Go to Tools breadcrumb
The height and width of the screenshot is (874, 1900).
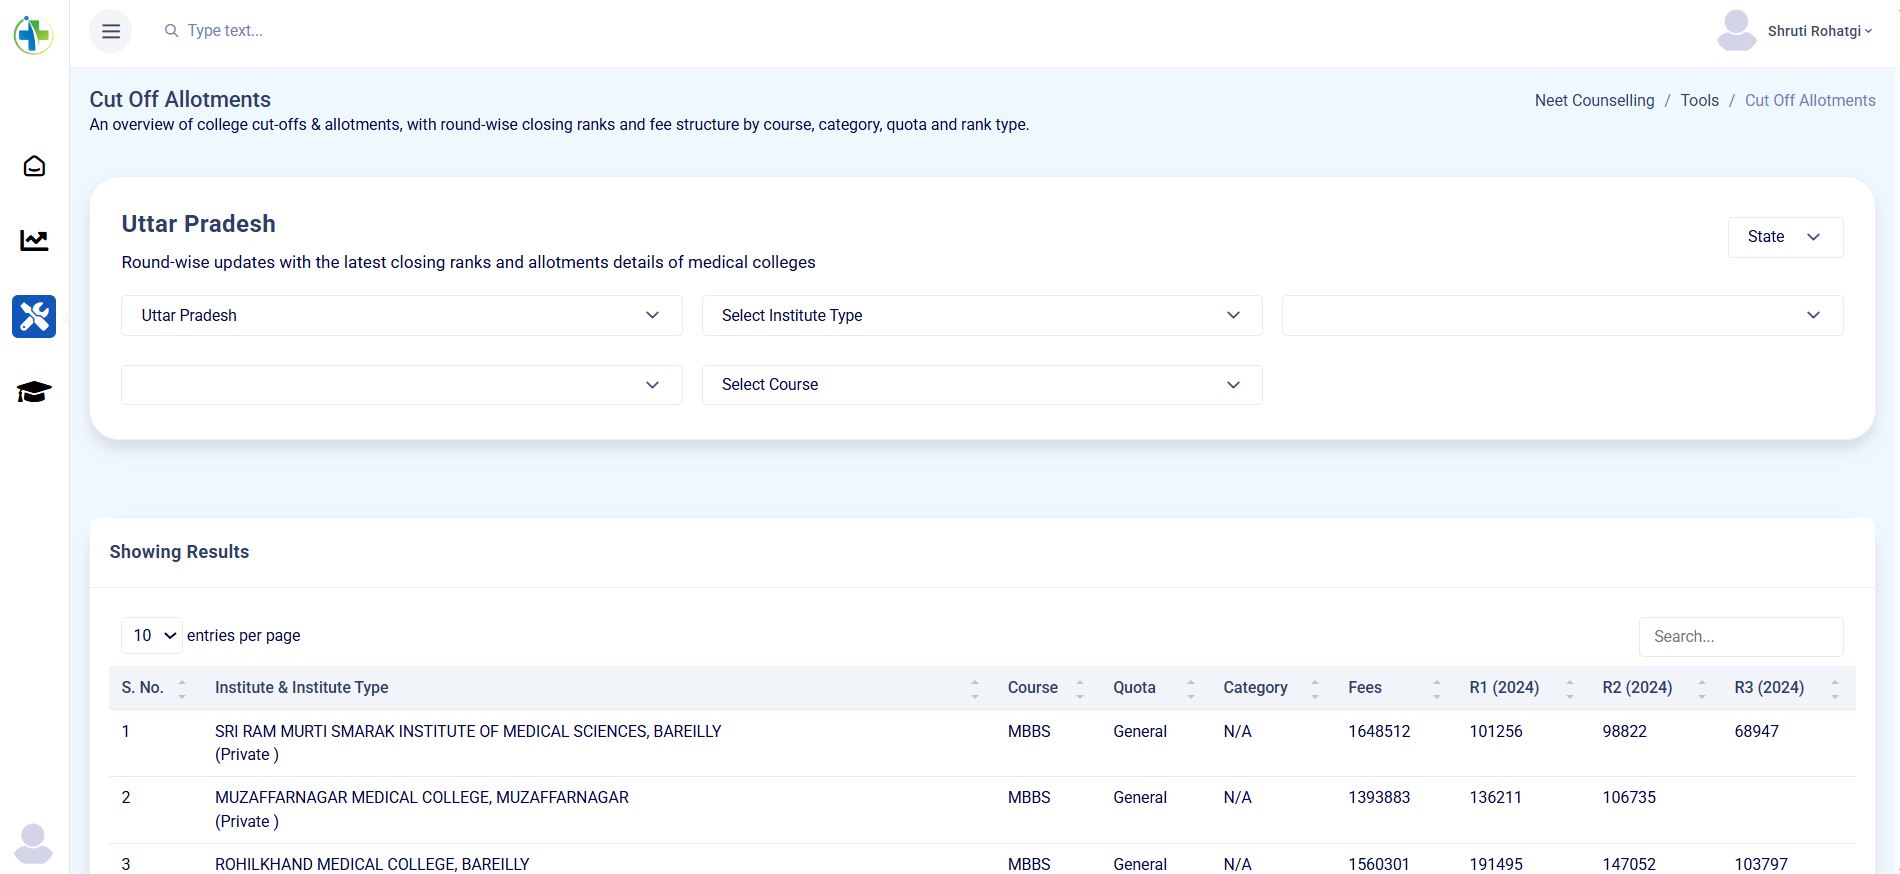pos(1699,100)
